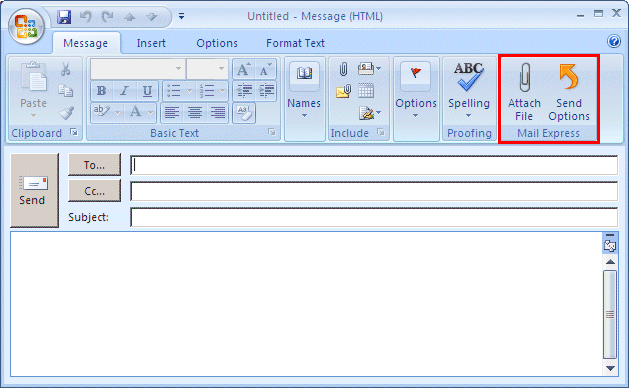This screenshot has width=629, height=388.
Task: Click the text highlight color icon
Action: [x=101, y=112]
